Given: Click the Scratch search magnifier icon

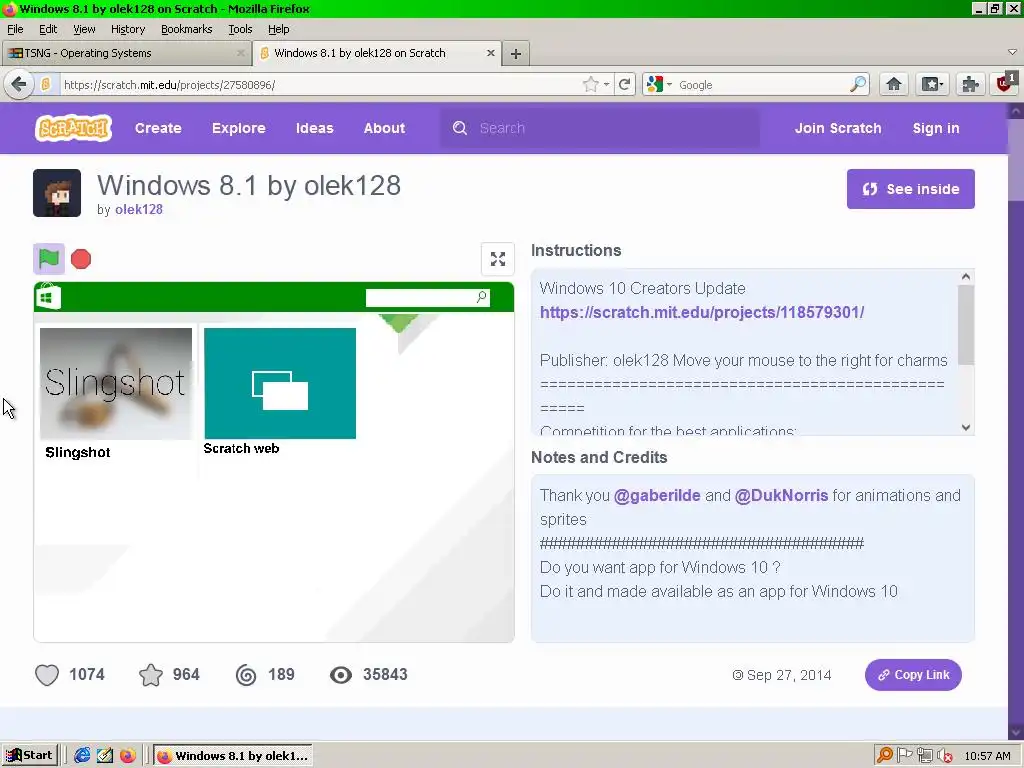Looking at the screenshot, I should pos(460,128).
